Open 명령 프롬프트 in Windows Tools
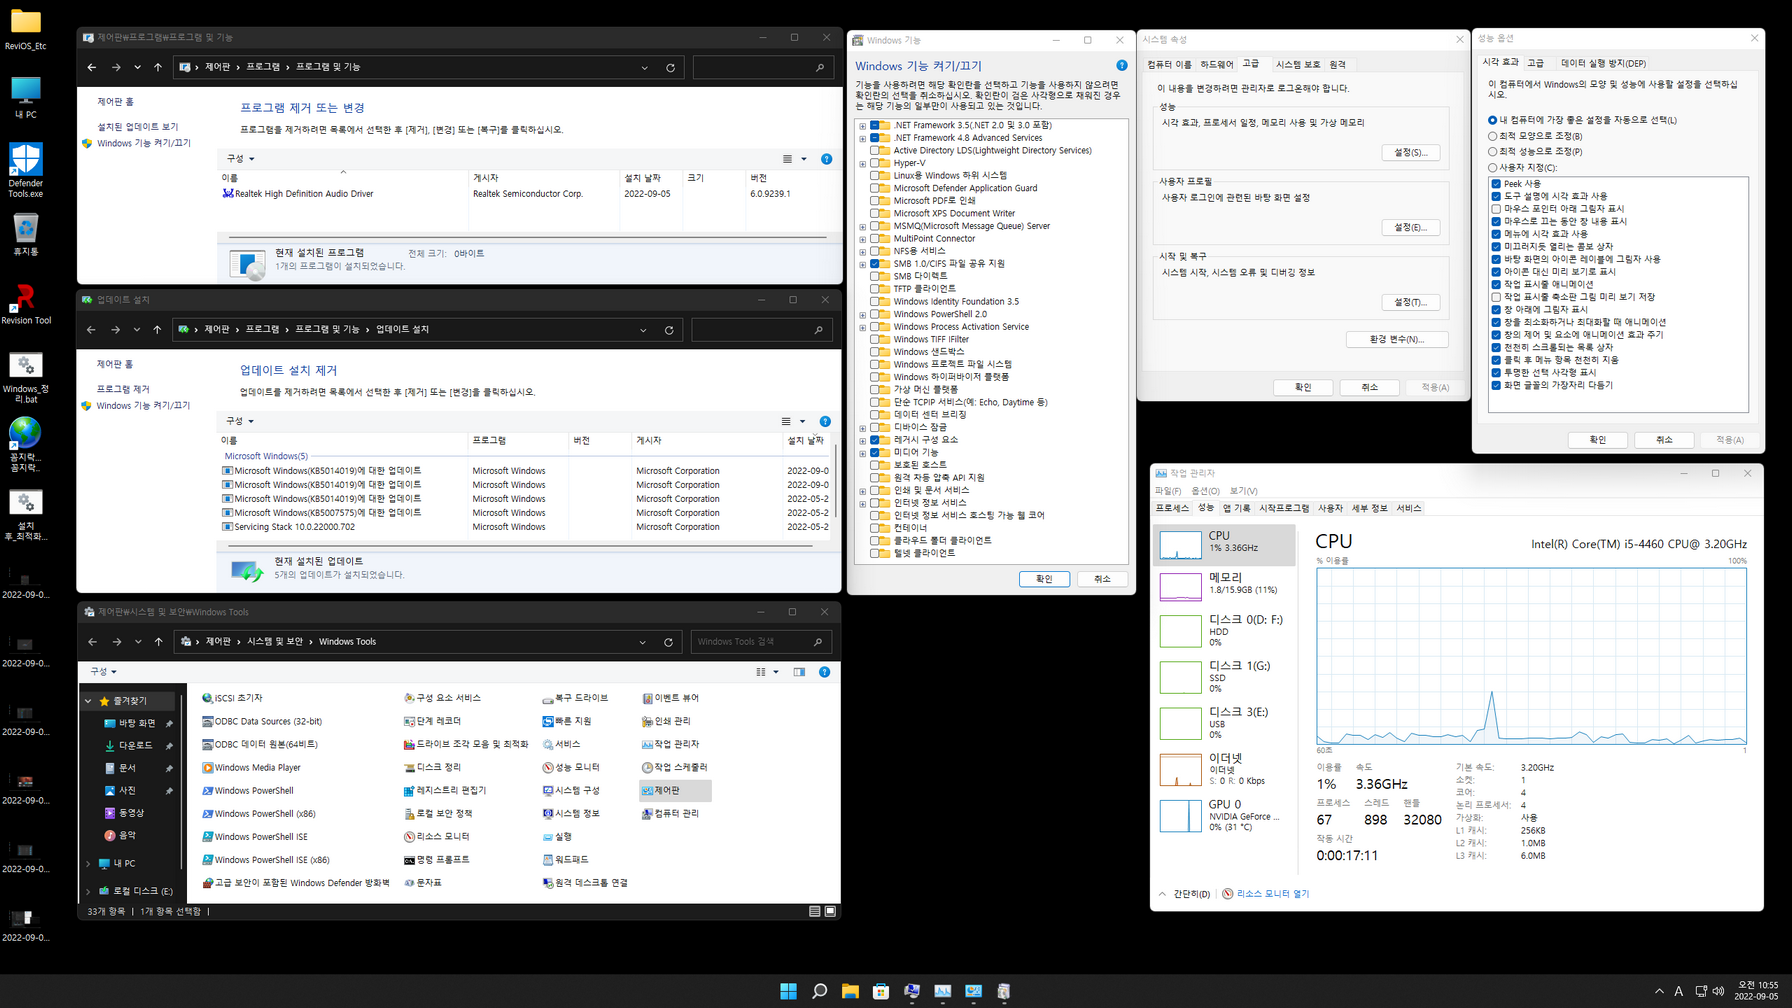 click(436, 859)
